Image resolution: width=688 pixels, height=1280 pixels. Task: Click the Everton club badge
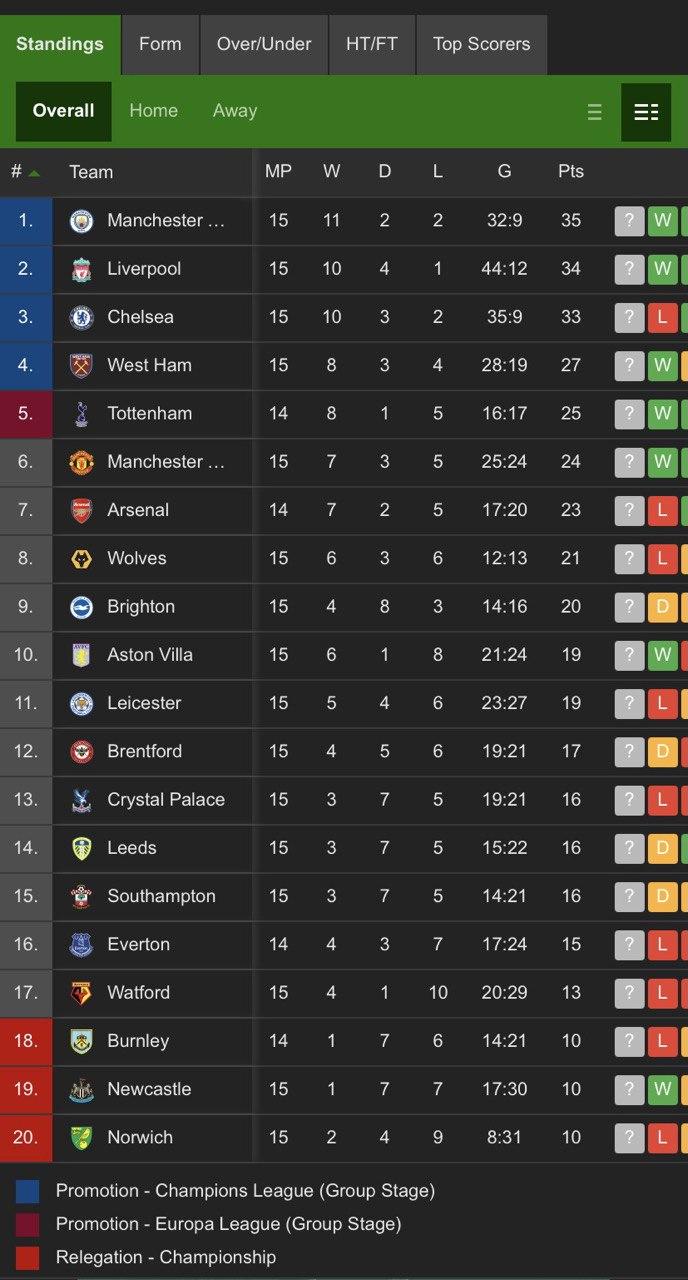81,944
